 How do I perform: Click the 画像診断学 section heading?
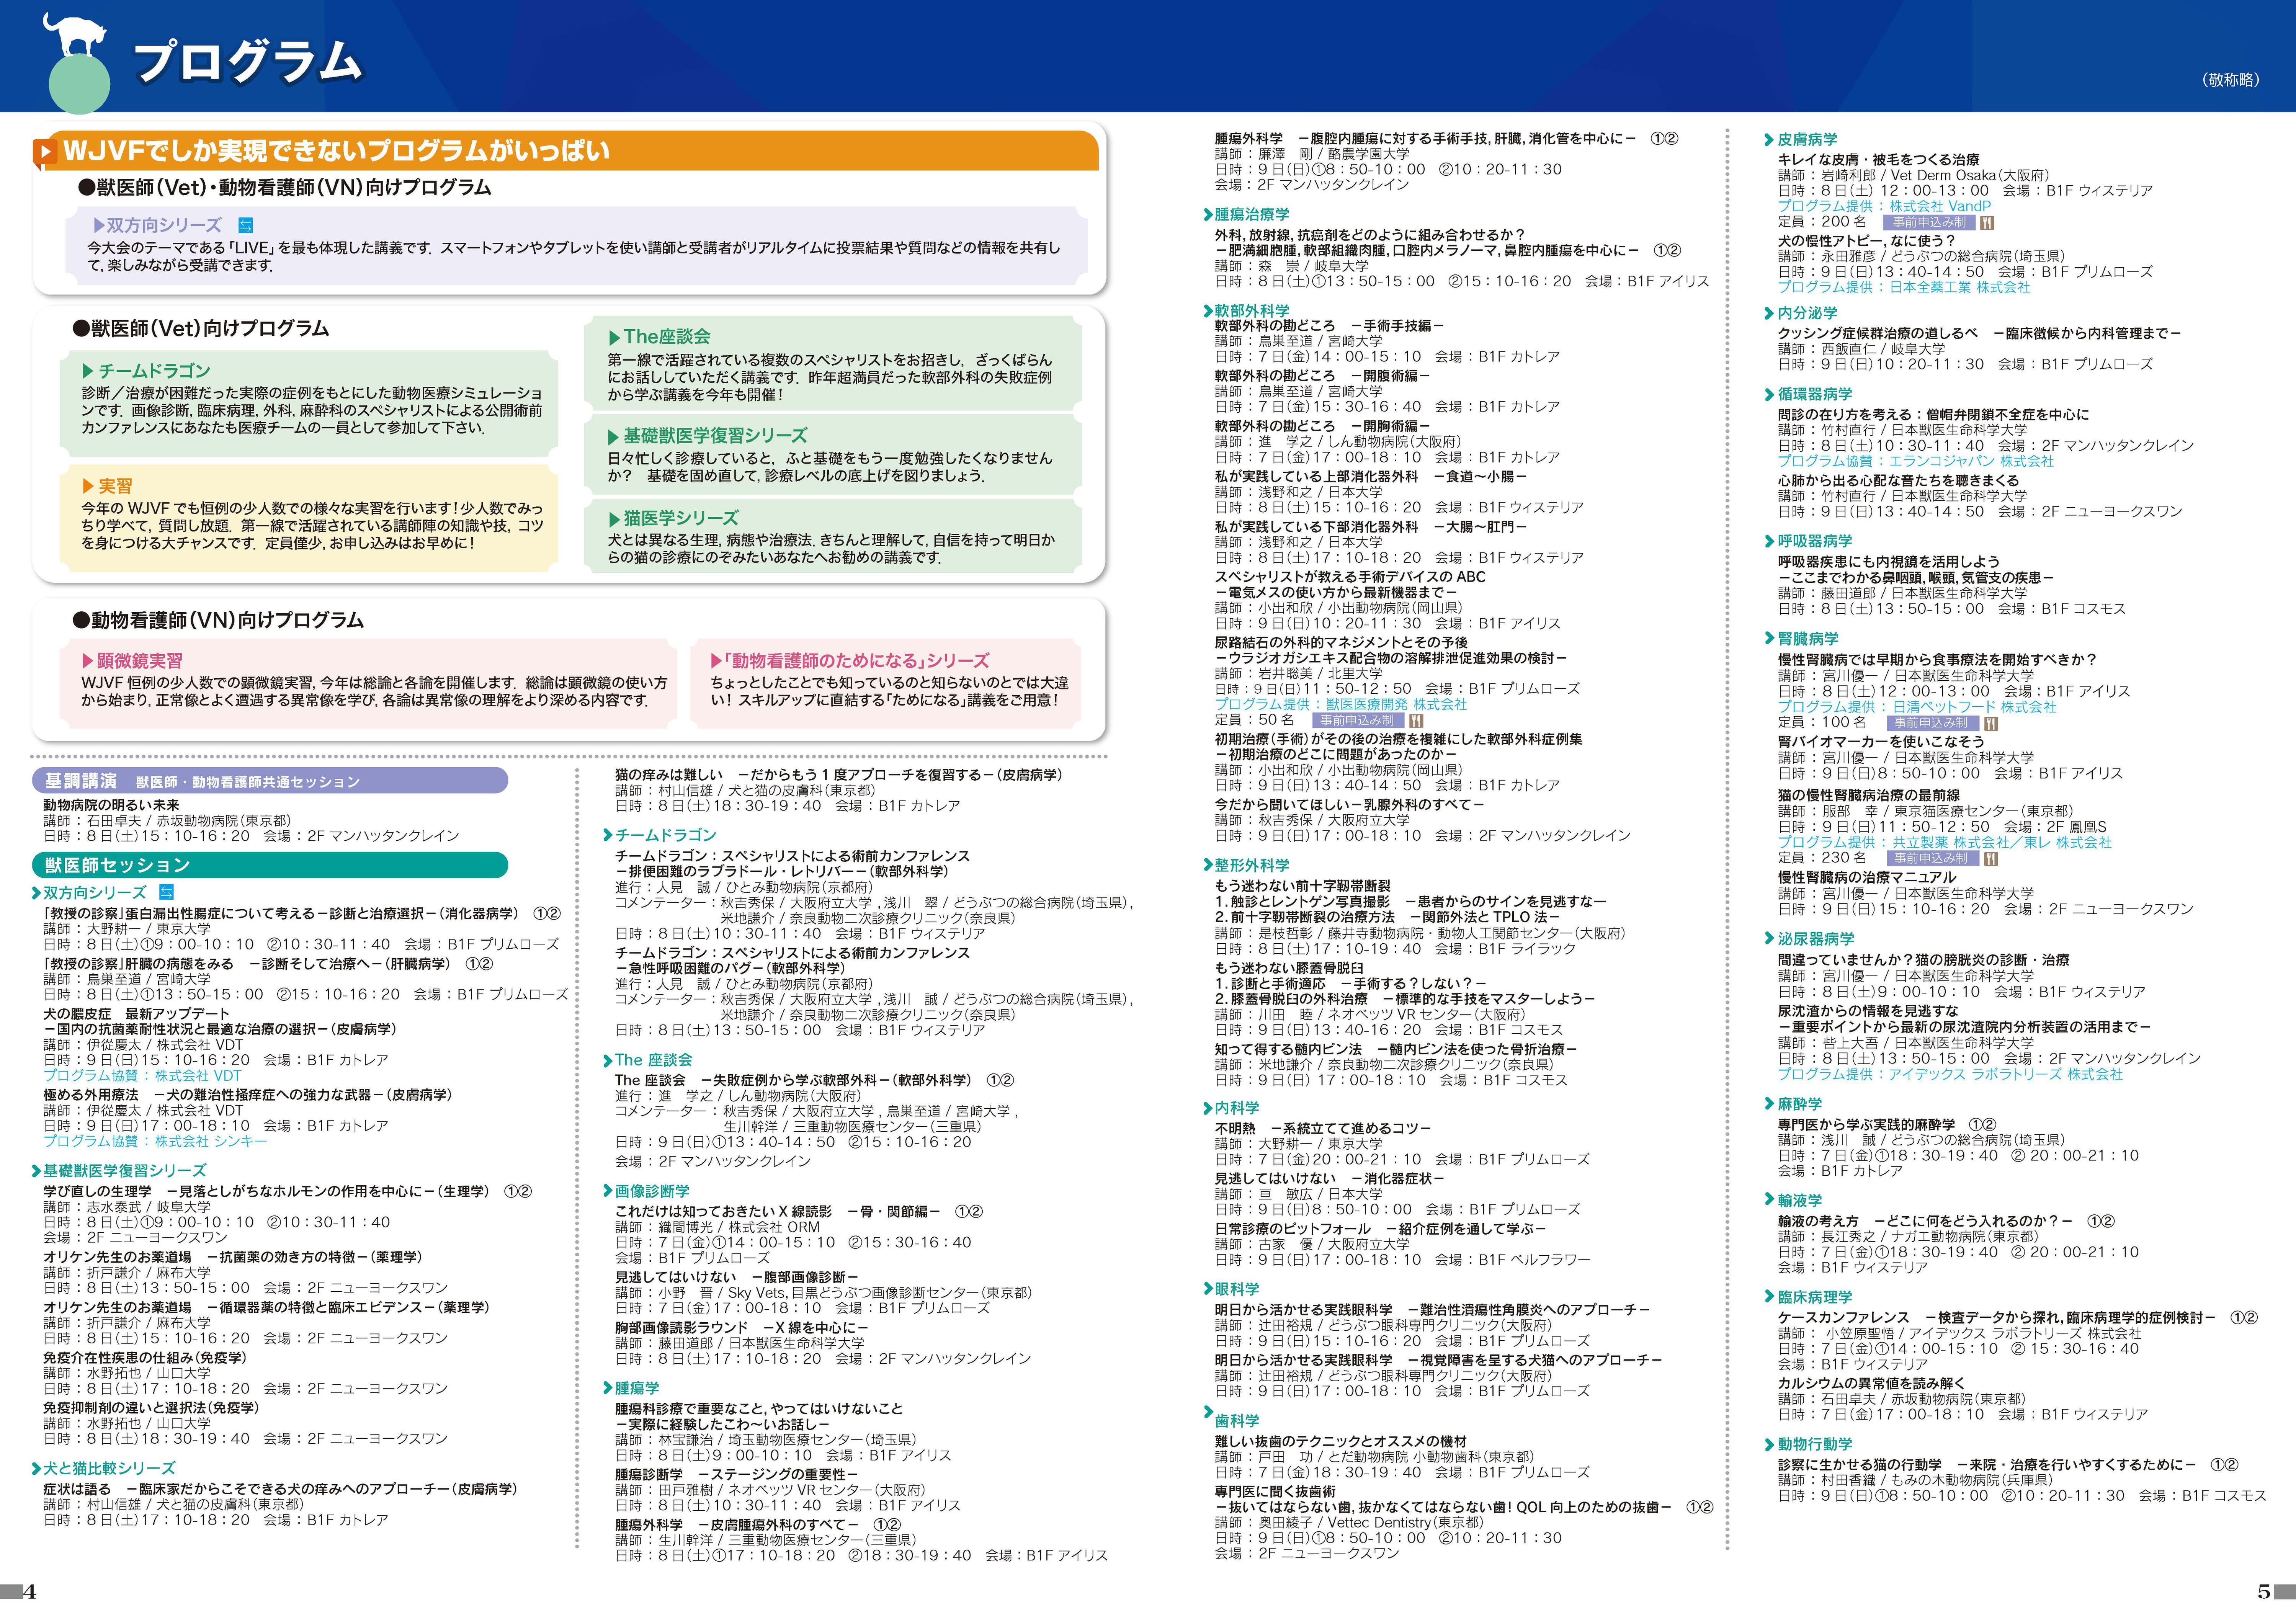(x=652, y=1191)
